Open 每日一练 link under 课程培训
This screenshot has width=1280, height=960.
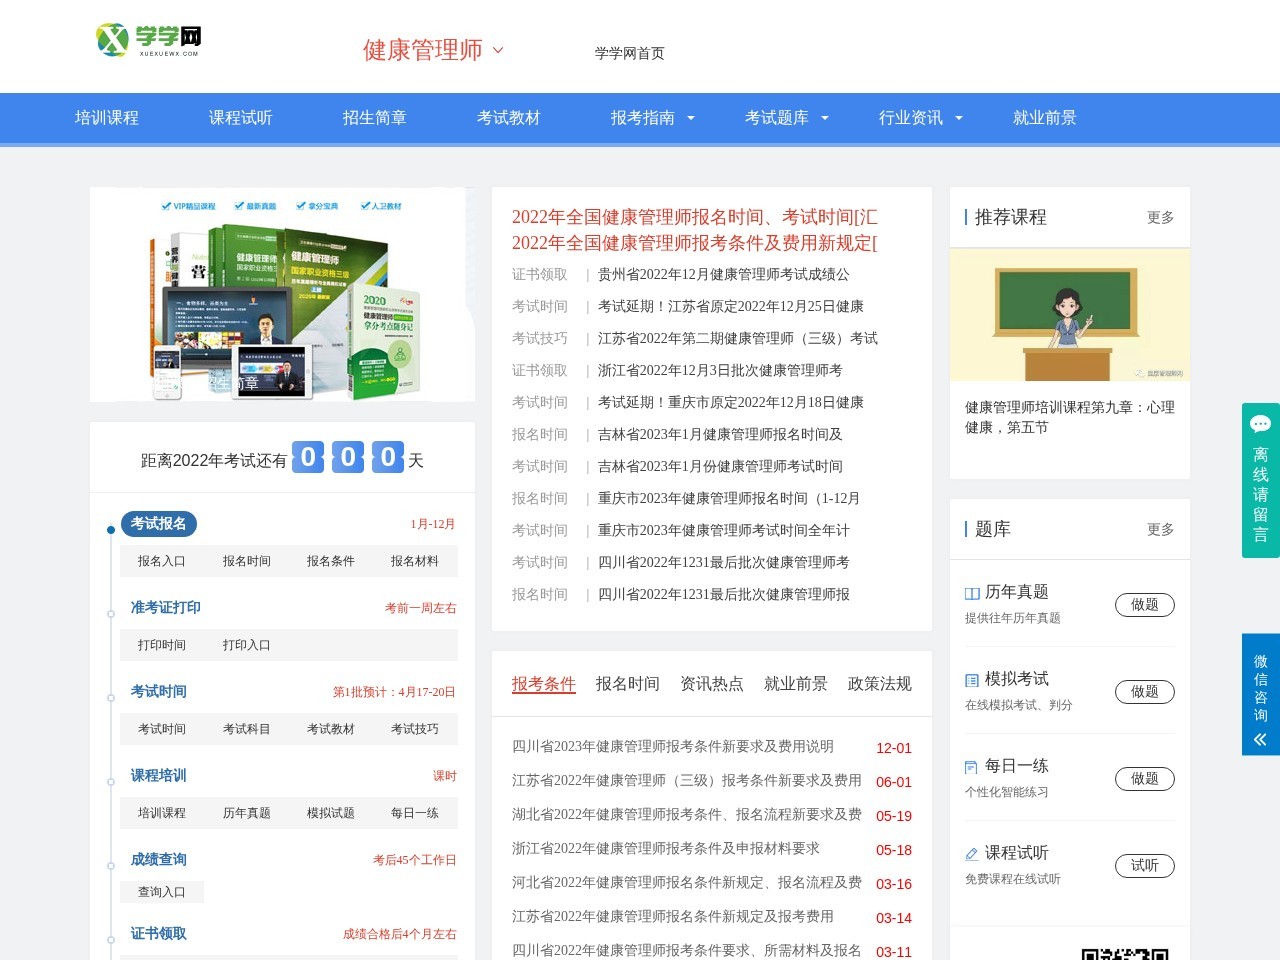pyautogui.click(x=415, y=813)
